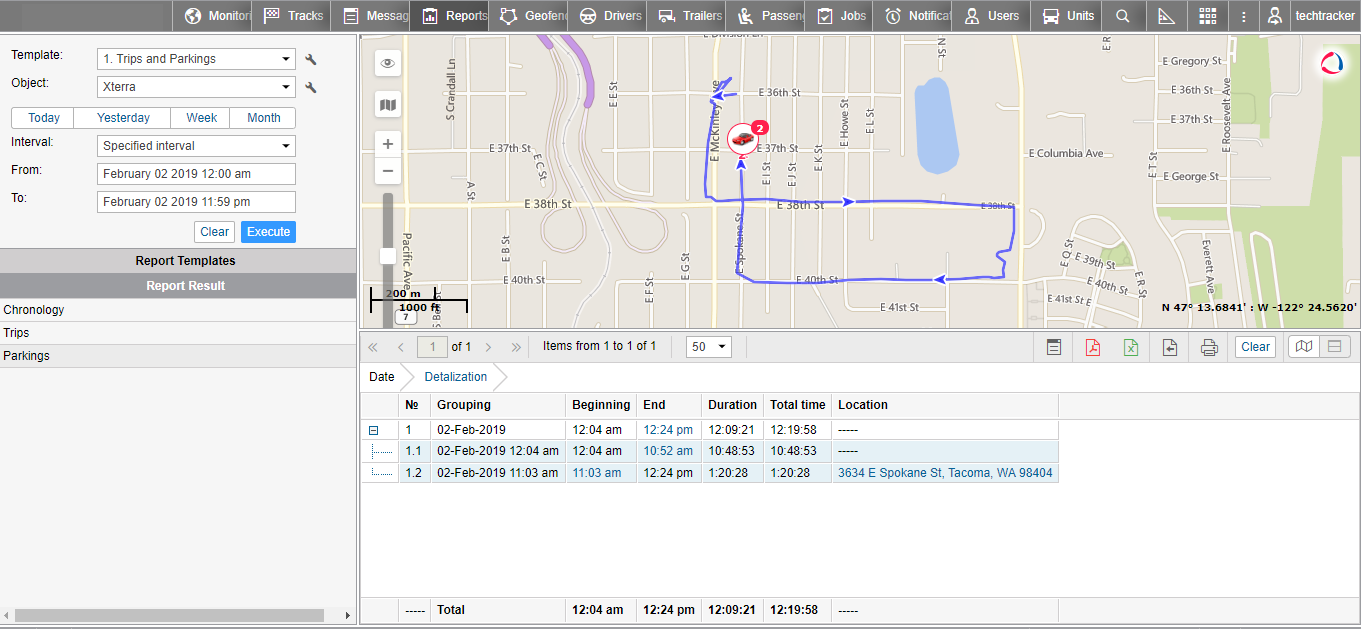Open the apps grid icon
The height and width of the screenshot is (629, 1364).
(x=1208, y=16)
